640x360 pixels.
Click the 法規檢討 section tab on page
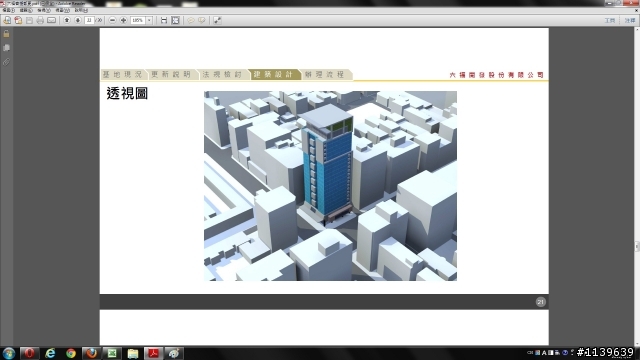(x=222, y=74)
